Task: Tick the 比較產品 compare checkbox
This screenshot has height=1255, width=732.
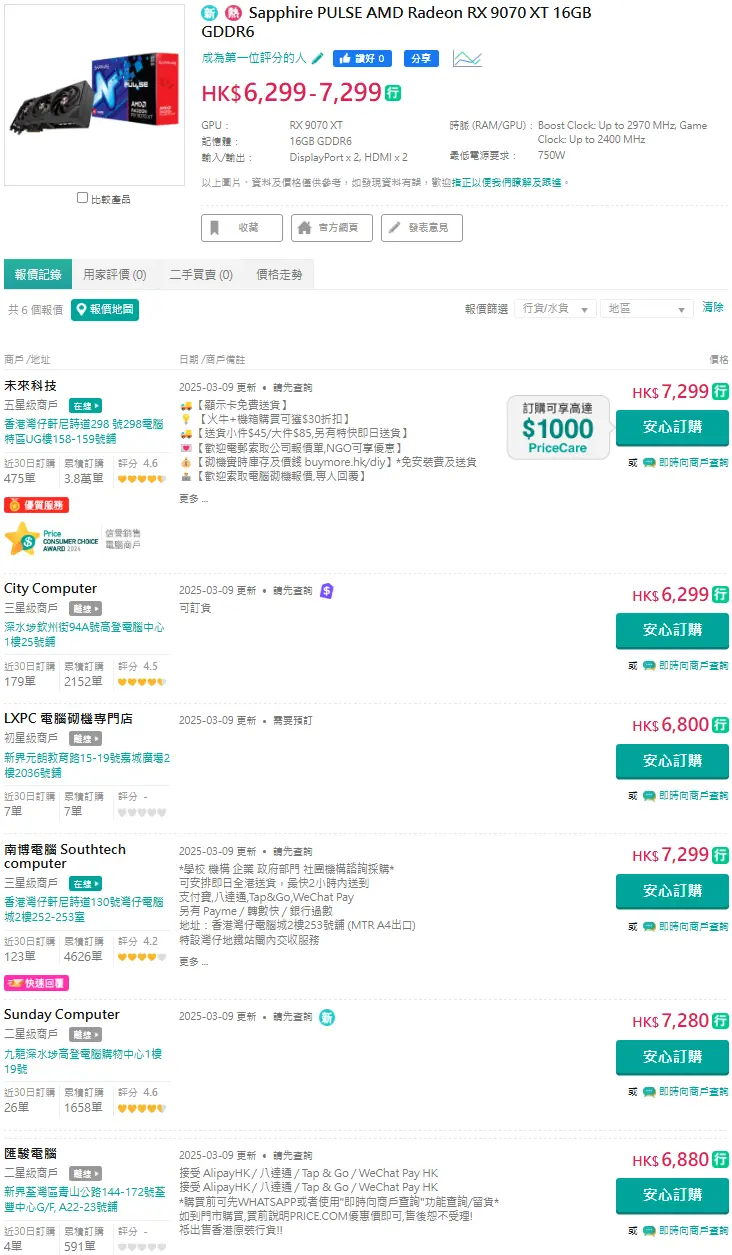Action: pos(82,198)
